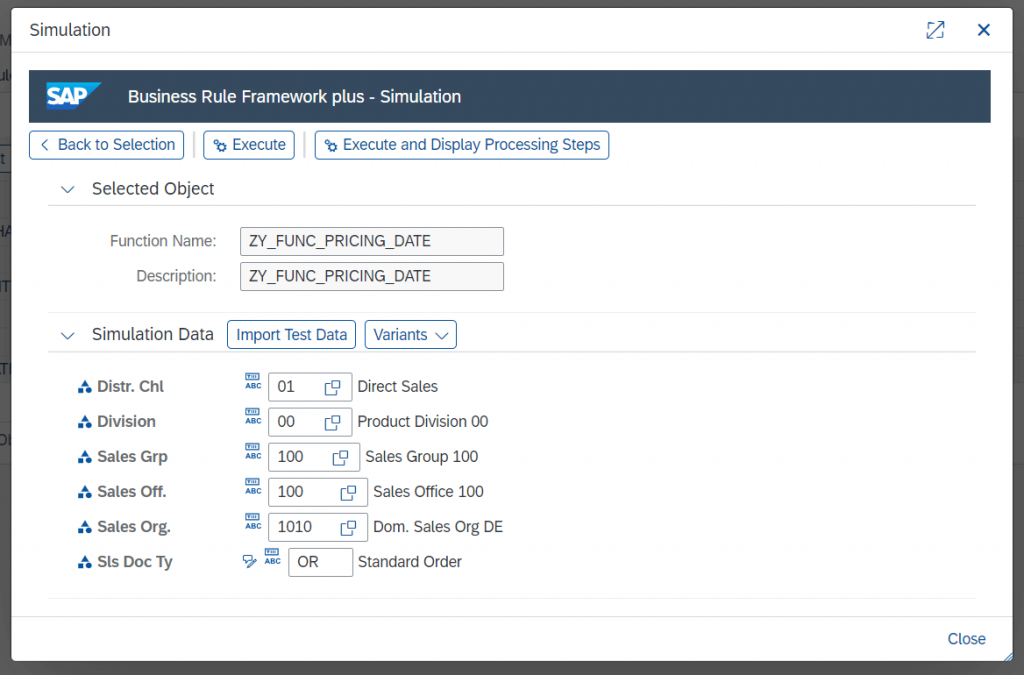
Task: Click the 'Sls Doc Ty' field label
Action: [x=135, y=562]
